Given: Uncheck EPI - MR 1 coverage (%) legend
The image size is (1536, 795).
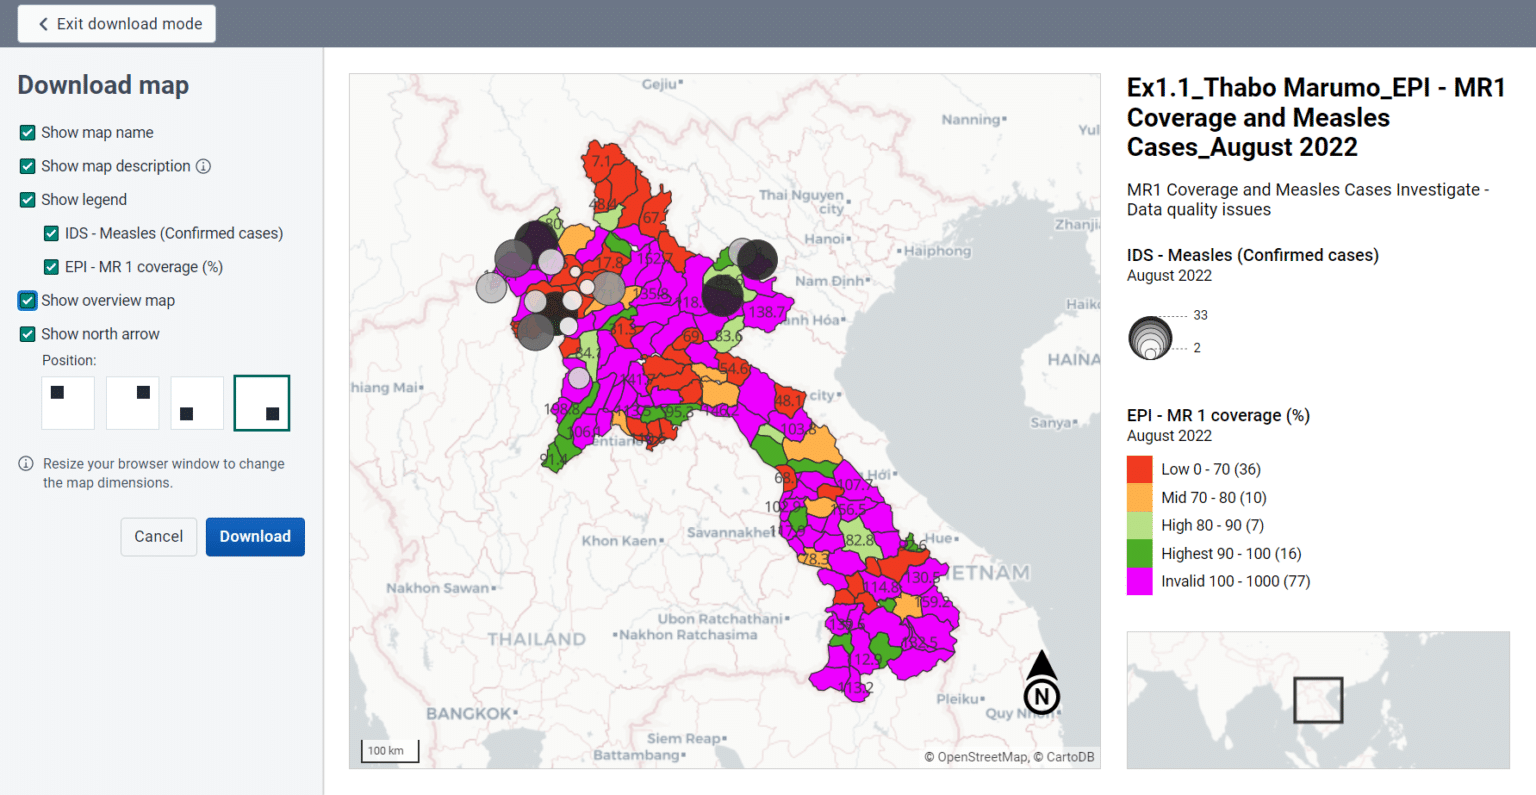Looking at the screenshot, I should (x=52, y=267).
